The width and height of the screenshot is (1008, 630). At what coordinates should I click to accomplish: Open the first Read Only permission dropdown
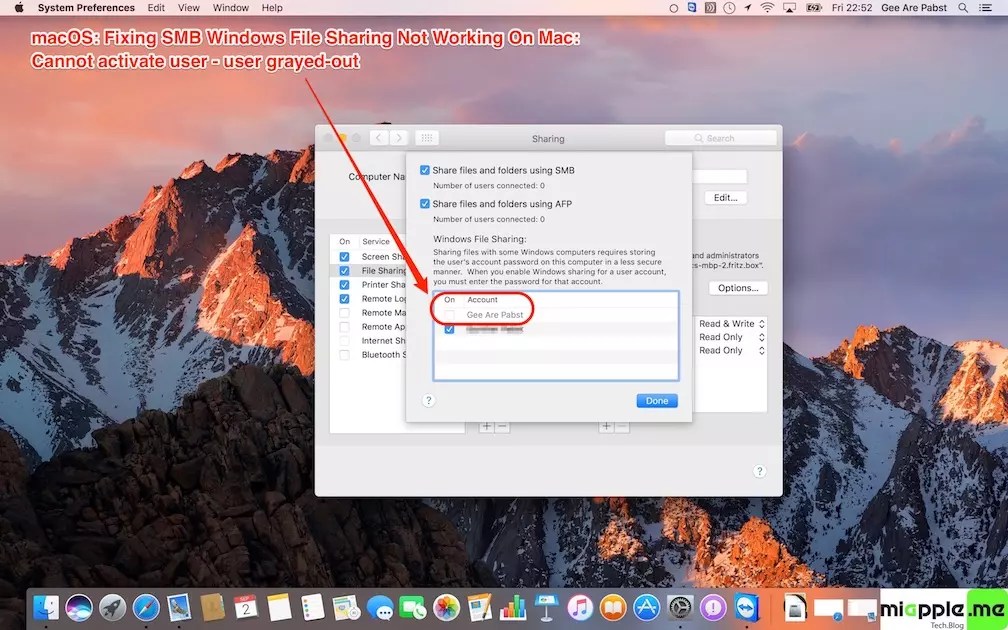point(731,337)
